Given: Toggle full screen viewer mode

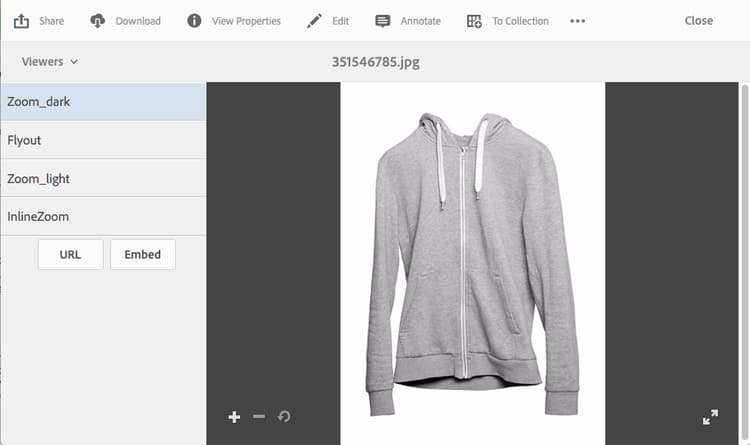Looking at the screenshot, I should click(710, 417).
